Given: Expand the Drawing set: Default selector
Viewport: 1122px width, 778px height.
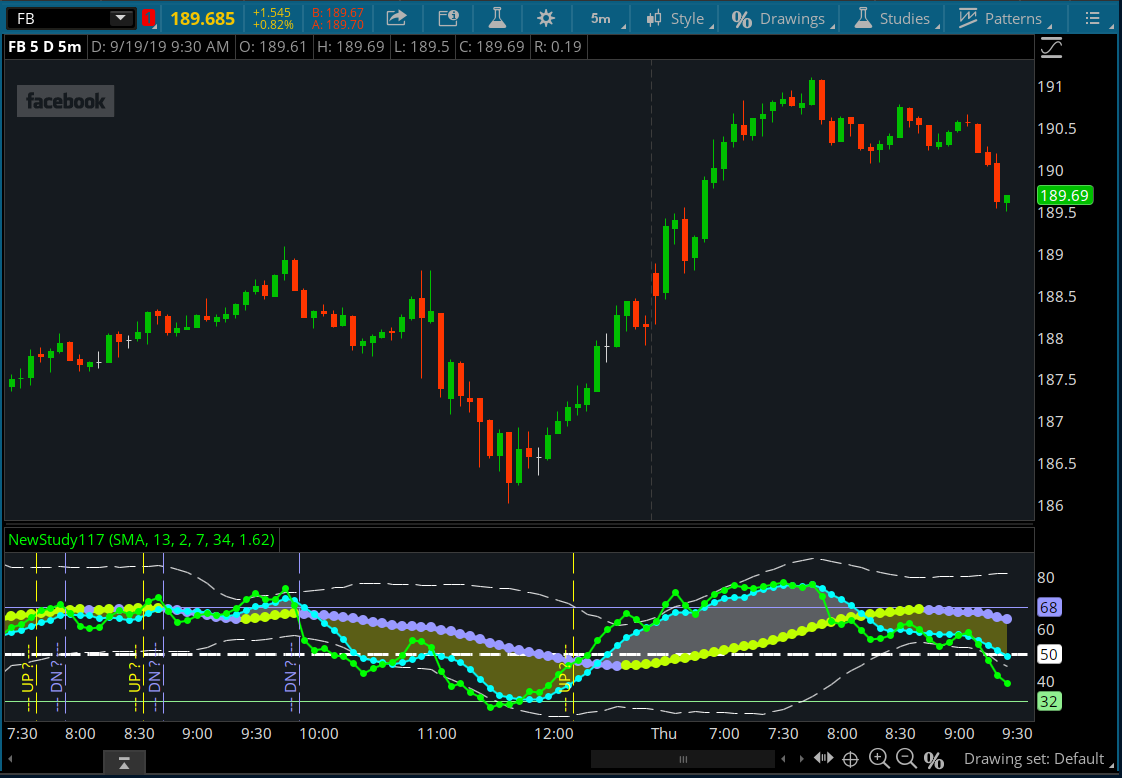Looking at the screenshot, I should click(1035, 759).
